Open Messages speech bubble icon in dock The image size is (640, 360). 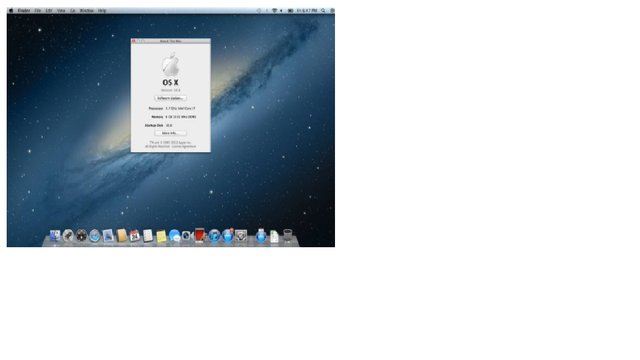pos(174,236)
